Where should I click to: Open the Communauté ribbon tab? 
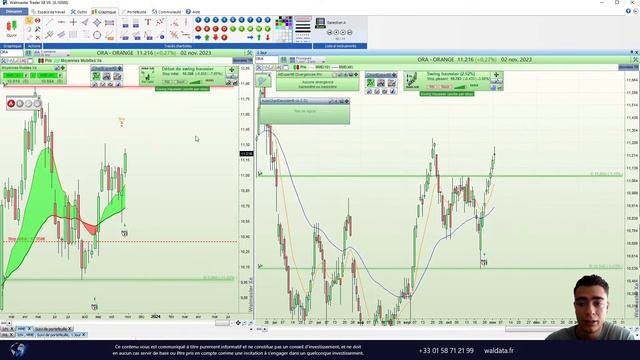(x=166, y=12)
